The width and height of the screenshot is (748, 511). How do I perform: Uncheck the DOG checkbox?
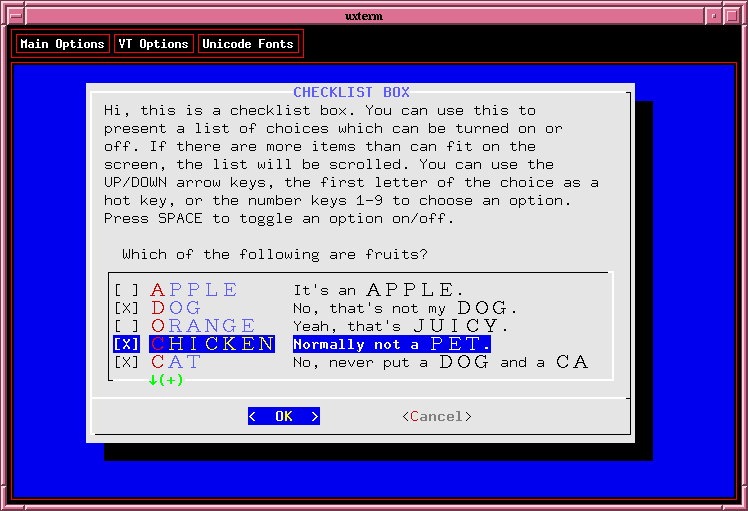[127, 308]
